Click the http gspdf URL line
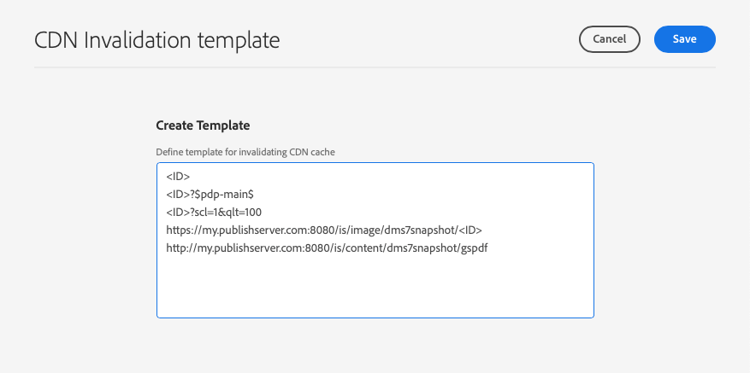Screen dimensions: 750x373 coord(327,249)
